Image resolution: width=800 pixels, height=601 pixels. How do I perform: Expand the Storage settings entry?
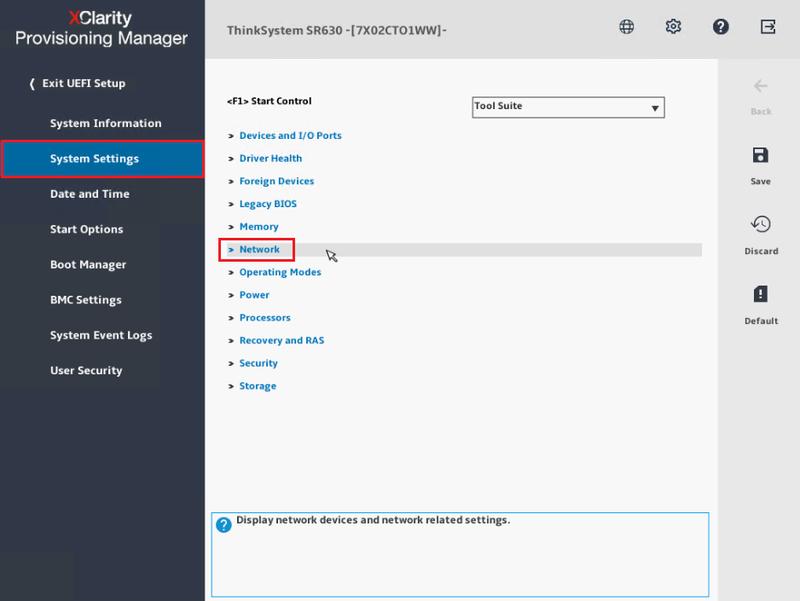pyautogui.click(x=258, y=386)
